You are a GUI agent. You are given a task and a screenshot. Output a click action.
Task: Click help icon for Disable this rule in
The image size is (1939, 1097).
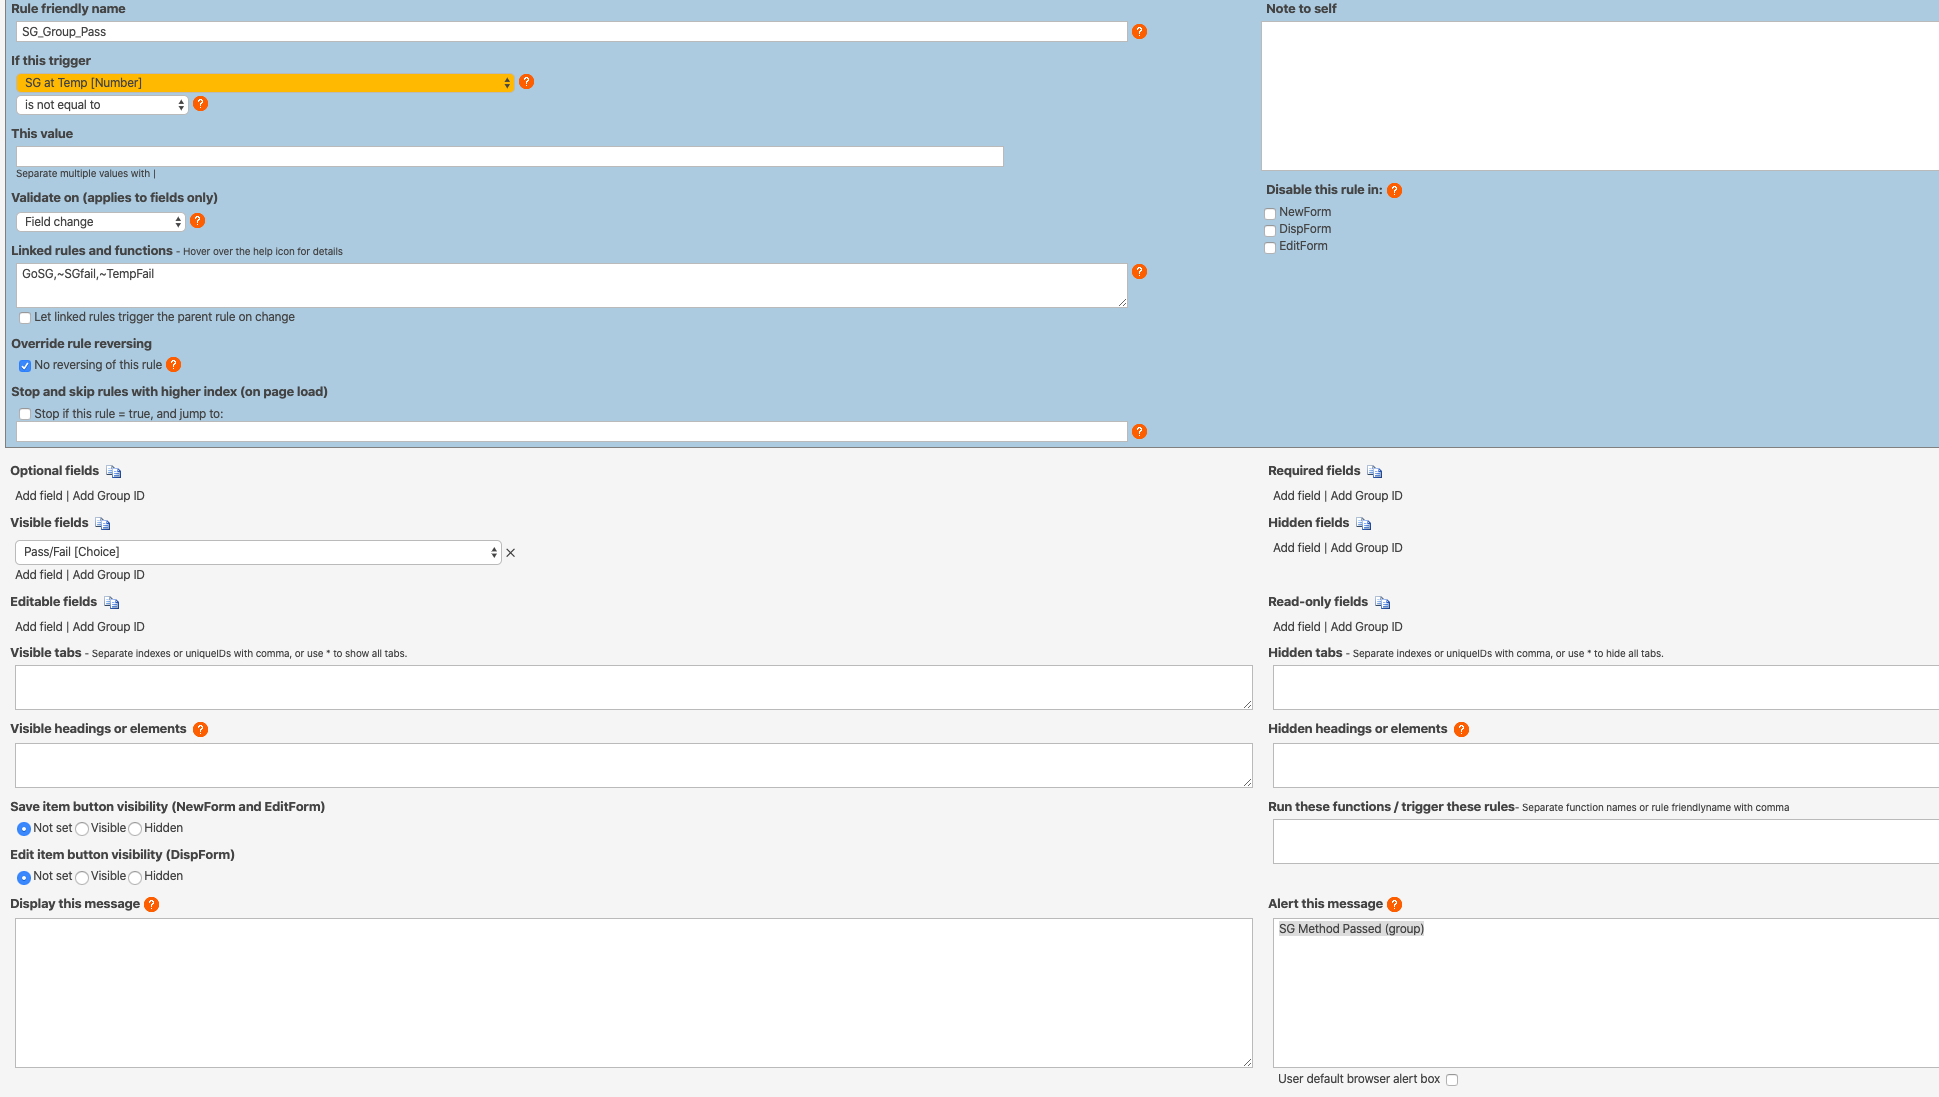pyautogui.click(x=1394, y=191)
